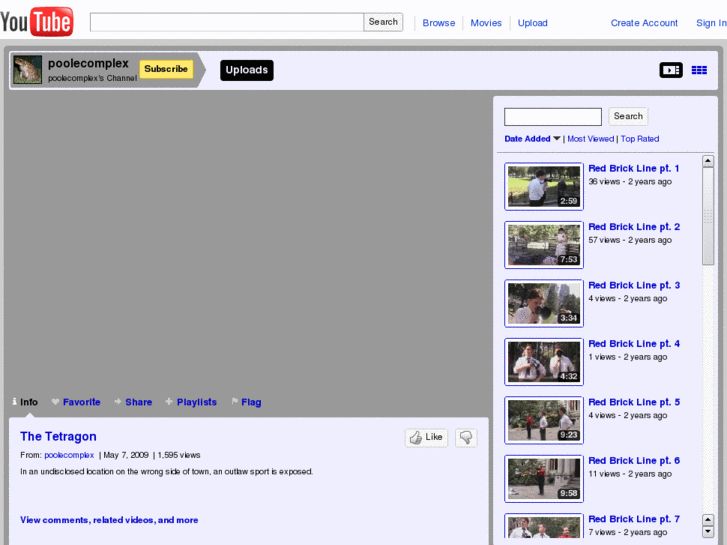Screen dimensions: 727x545
Task: Click Red Brick Line pt. 2 title
Action: pyautogui.click(x=634, y=227)
